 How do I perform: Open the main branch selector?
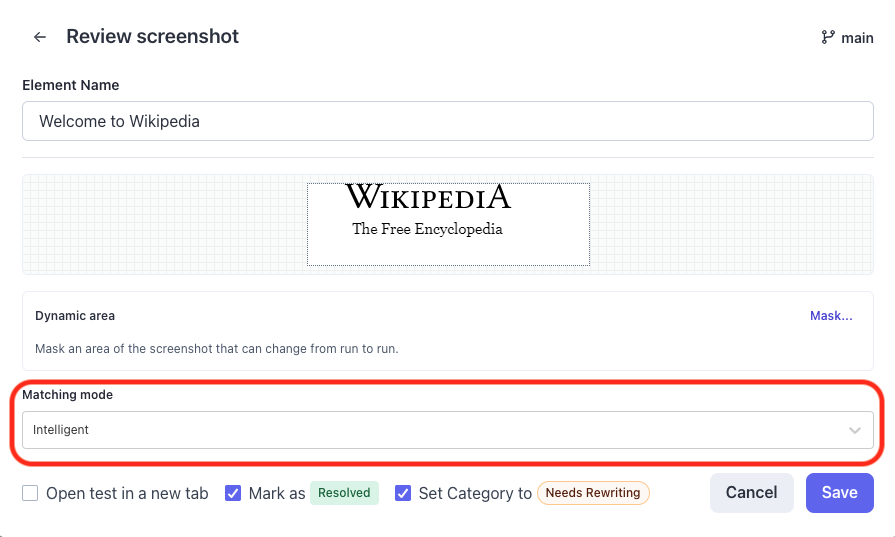click(847, 38)
